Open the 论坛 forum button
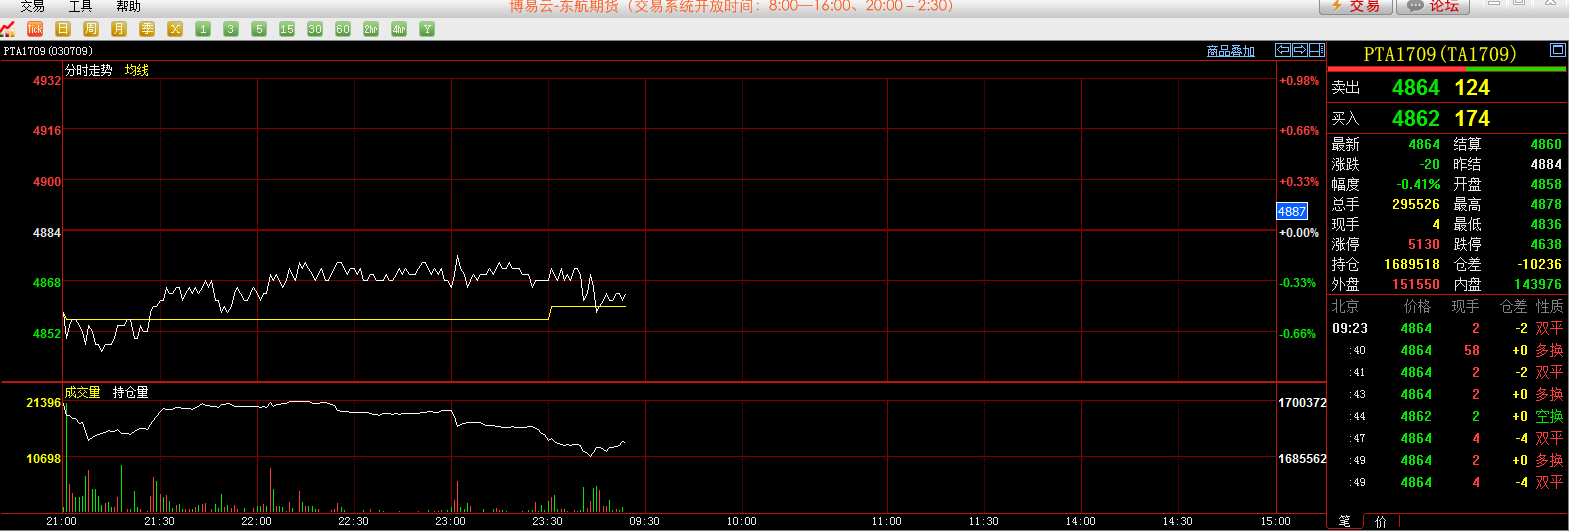This screenshot has width=1570, height=531. (x=1433, y=6)
